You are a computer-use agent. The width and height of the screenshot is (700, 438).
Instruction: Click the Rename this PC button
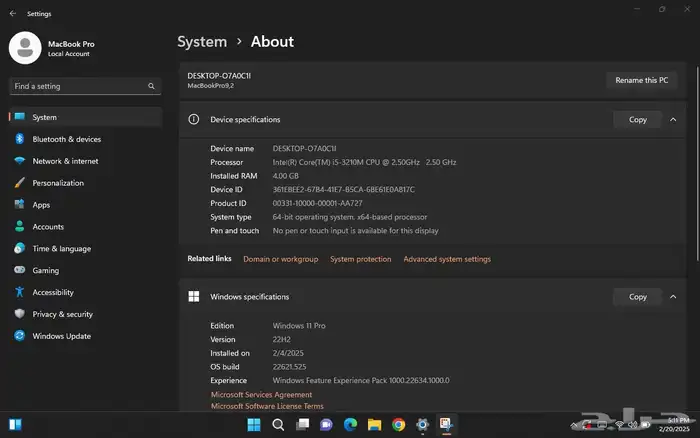click(642, 80)
